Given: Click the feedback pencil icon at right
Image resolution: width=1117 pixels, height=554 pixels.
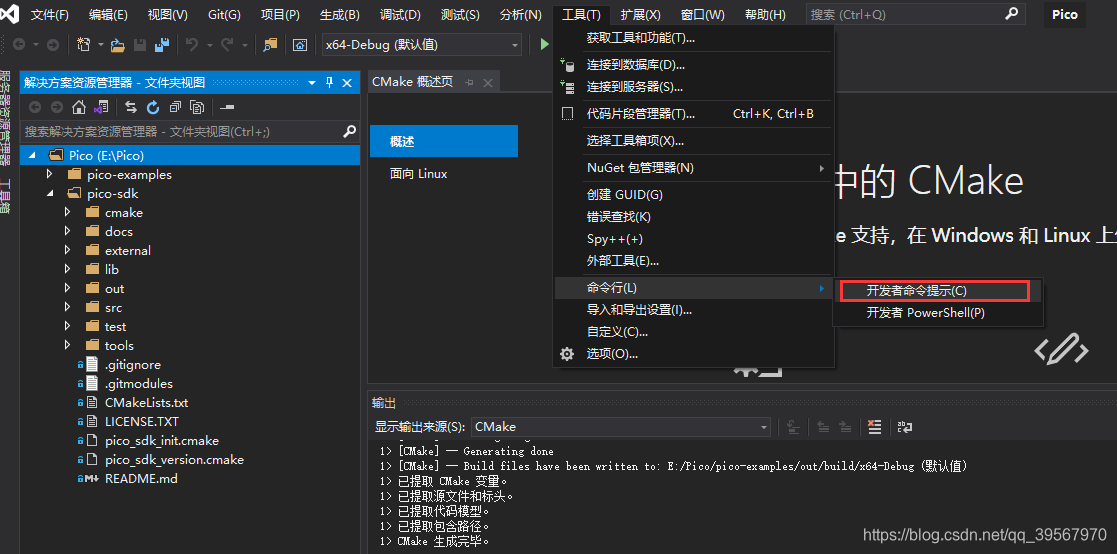Looking at the screenshot, I should click(1061, 350).
